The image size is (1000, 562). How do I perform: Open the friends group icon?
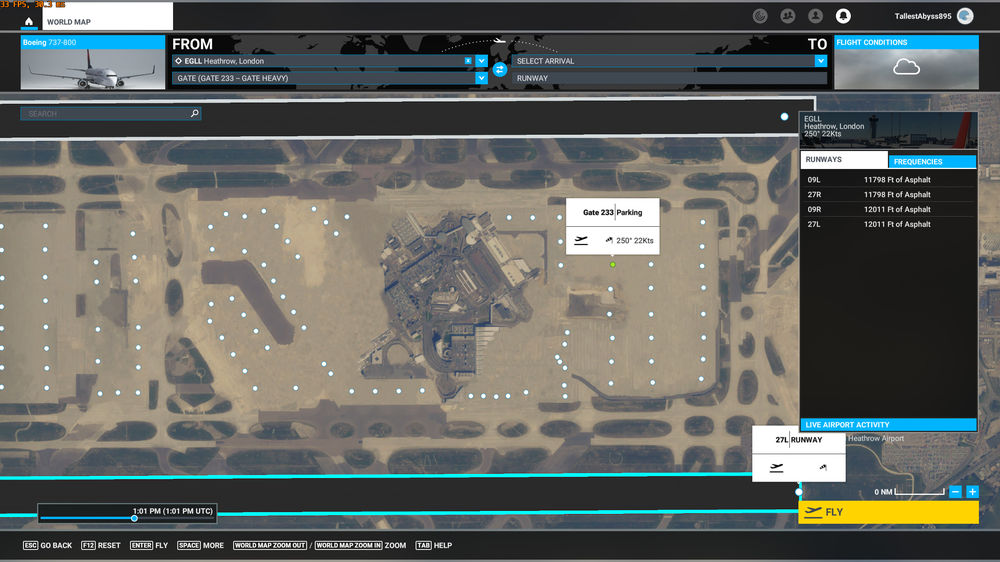pyautogui.click(x=788, y=16)
